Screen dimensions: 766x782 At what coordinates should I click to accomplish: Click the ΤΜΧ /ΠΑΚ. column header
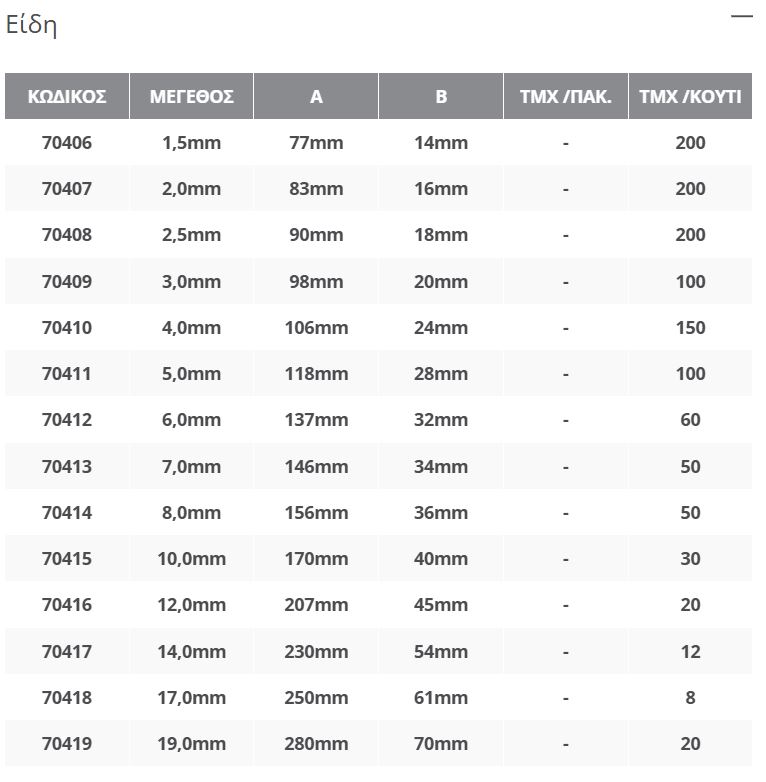click(x=565, y=97)
